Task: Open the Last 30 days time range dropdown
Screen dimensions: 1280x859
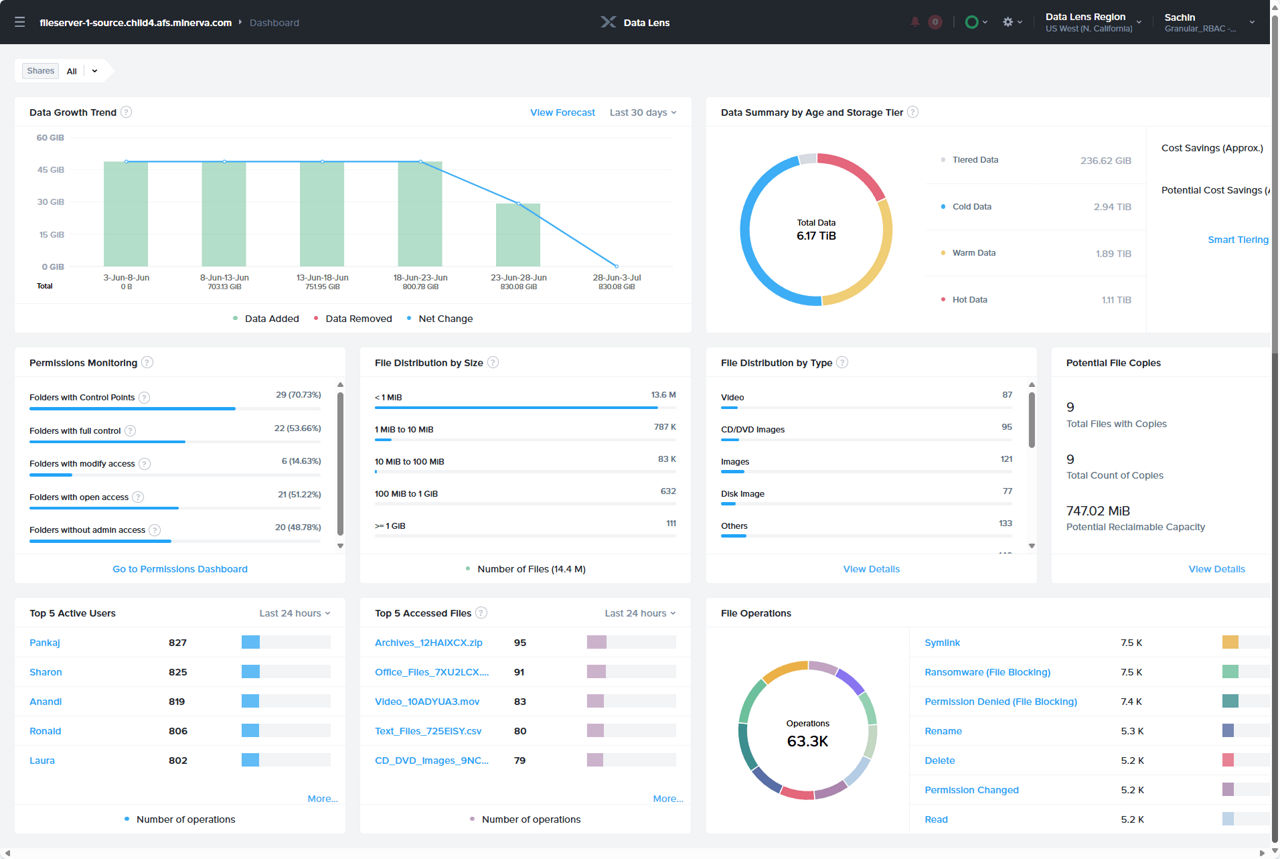Action: tap(643, 112)
